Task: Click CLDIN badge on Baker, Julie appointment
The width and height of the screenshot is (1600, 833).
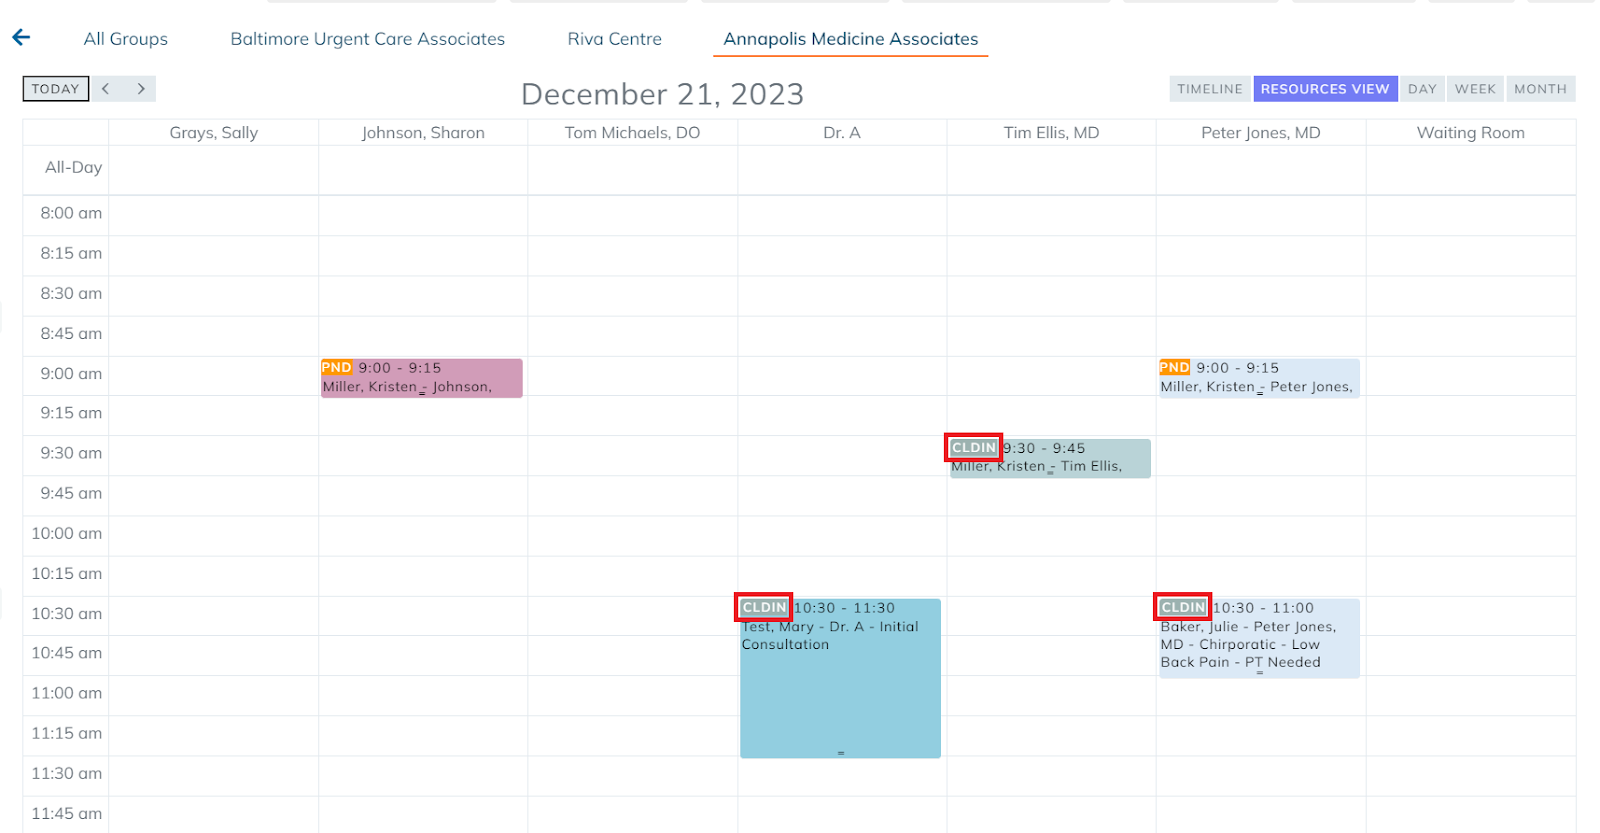Action: click(x=1183, y=607)
